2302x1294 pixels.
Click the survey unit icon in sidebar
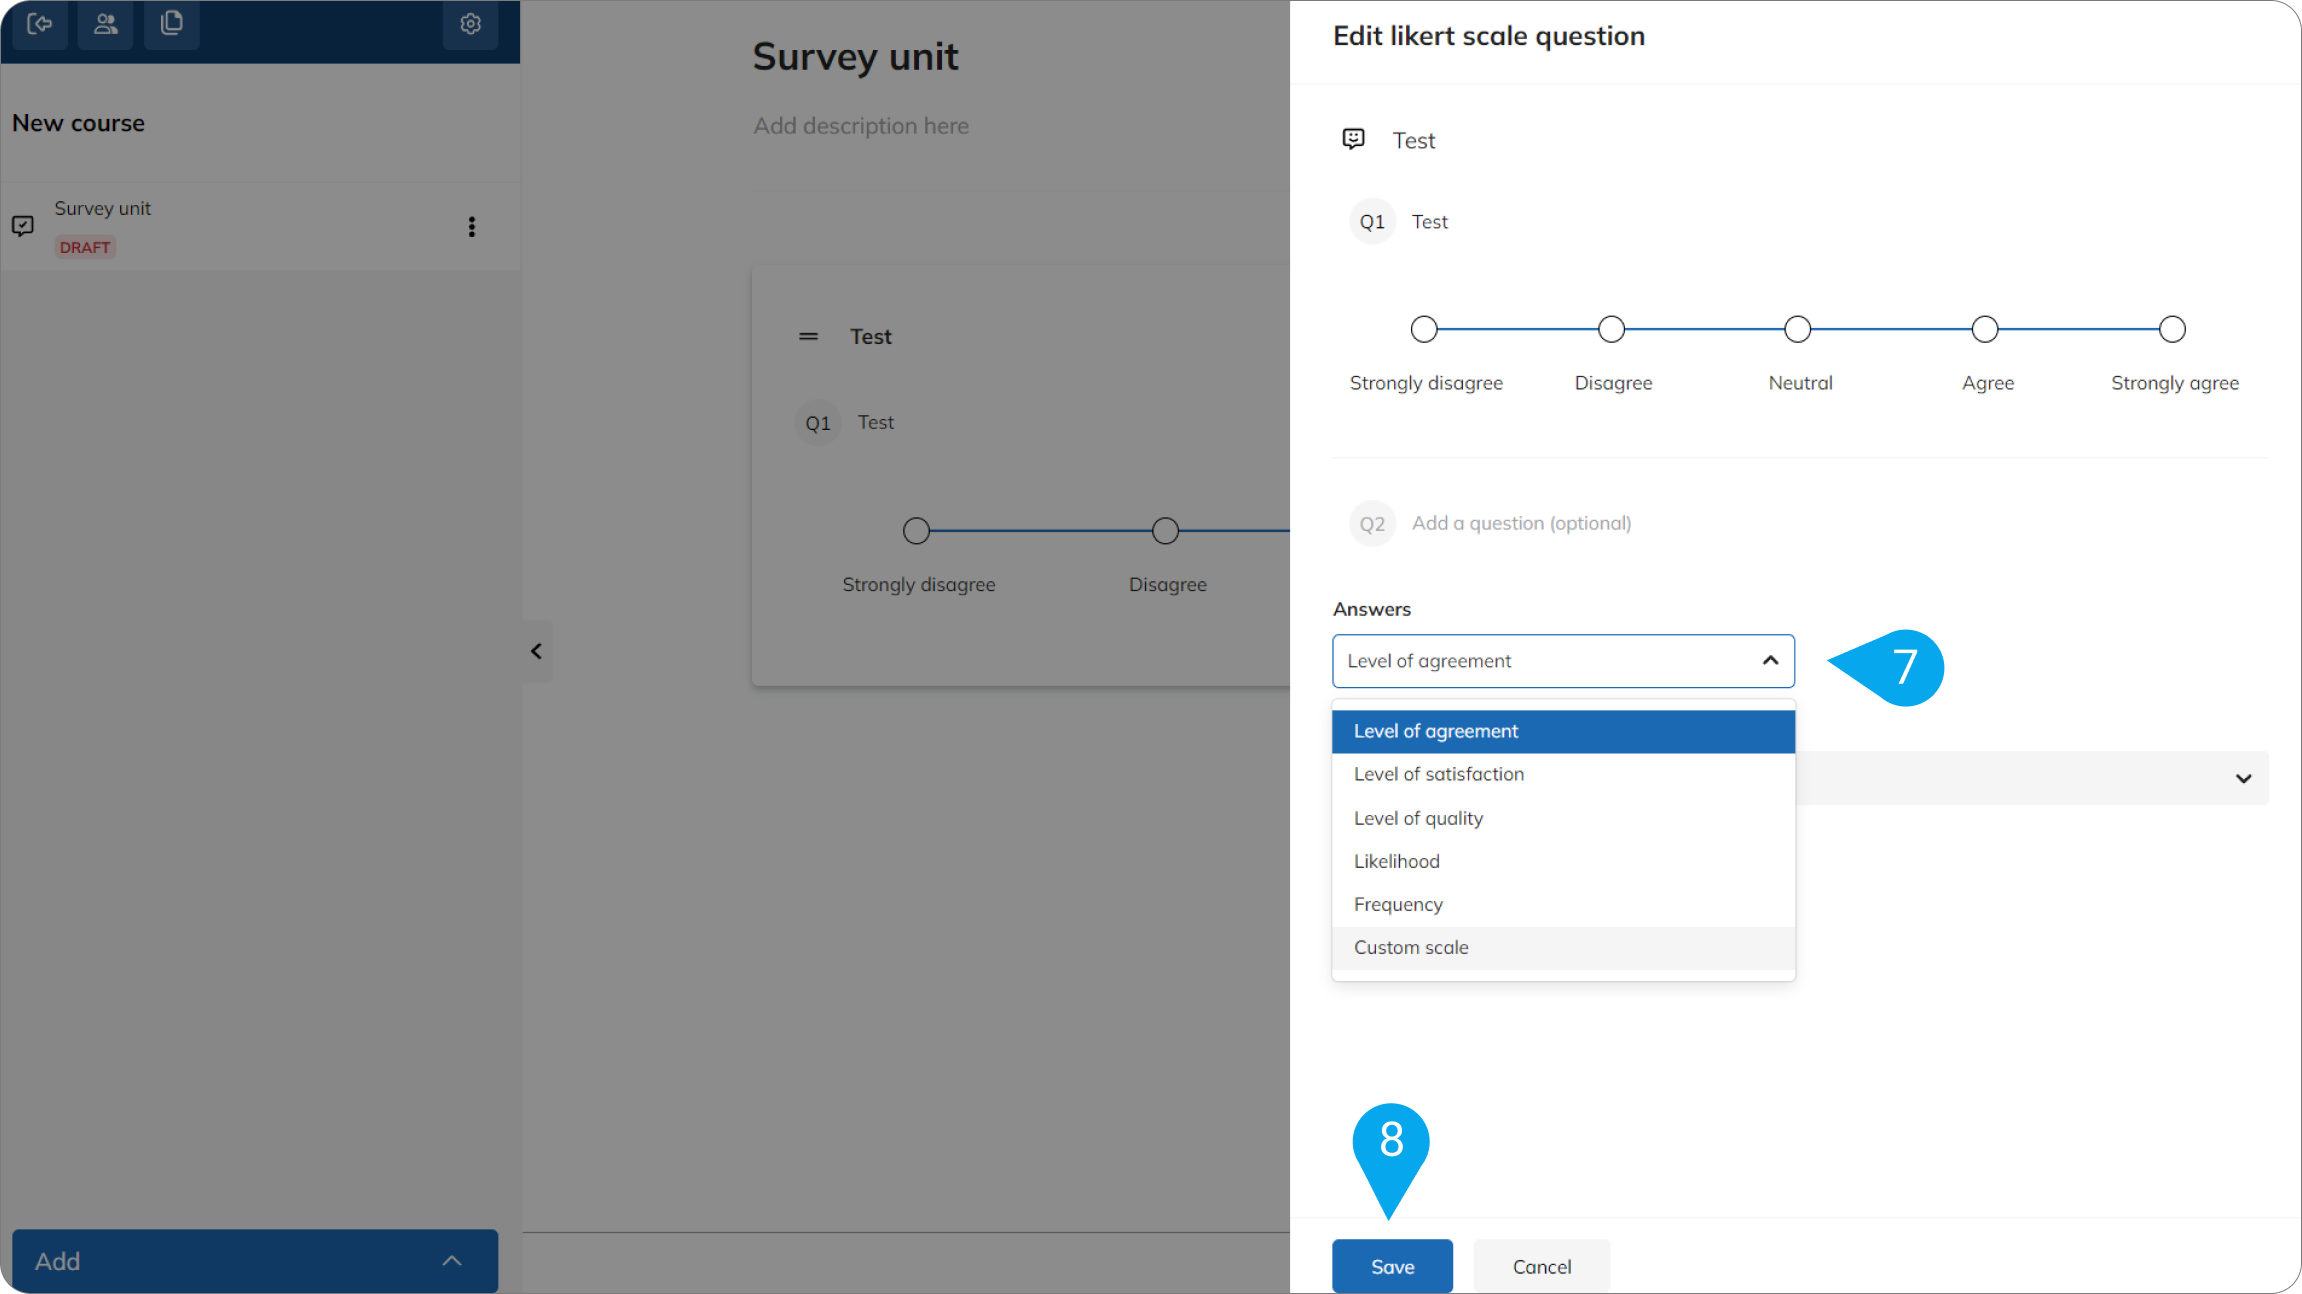coord(23,226)
